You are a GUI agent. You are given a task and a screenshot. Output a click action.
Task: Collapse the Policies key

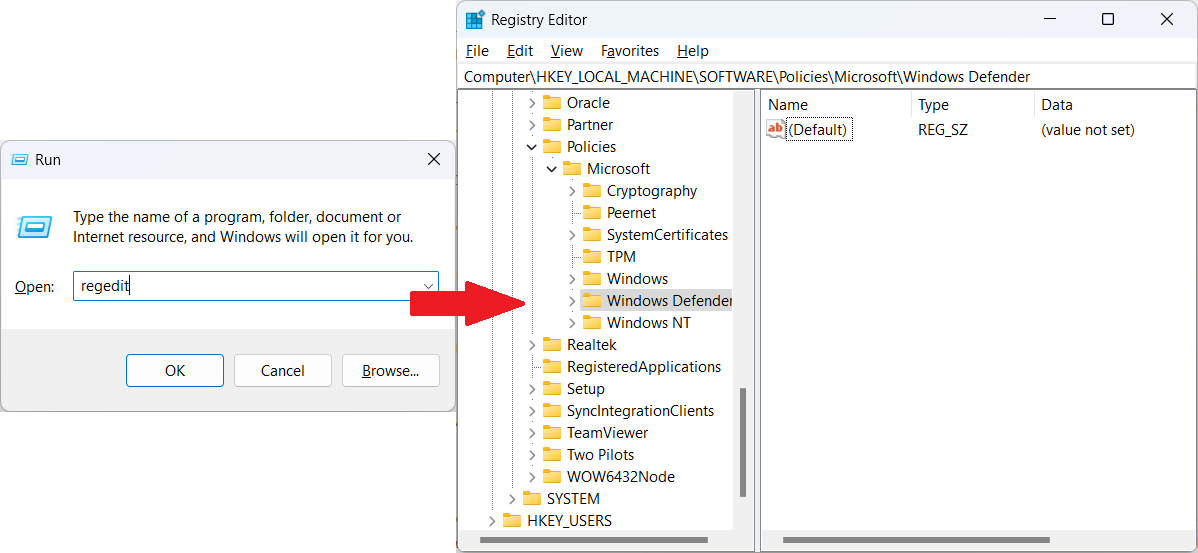(x=533, y=147)
